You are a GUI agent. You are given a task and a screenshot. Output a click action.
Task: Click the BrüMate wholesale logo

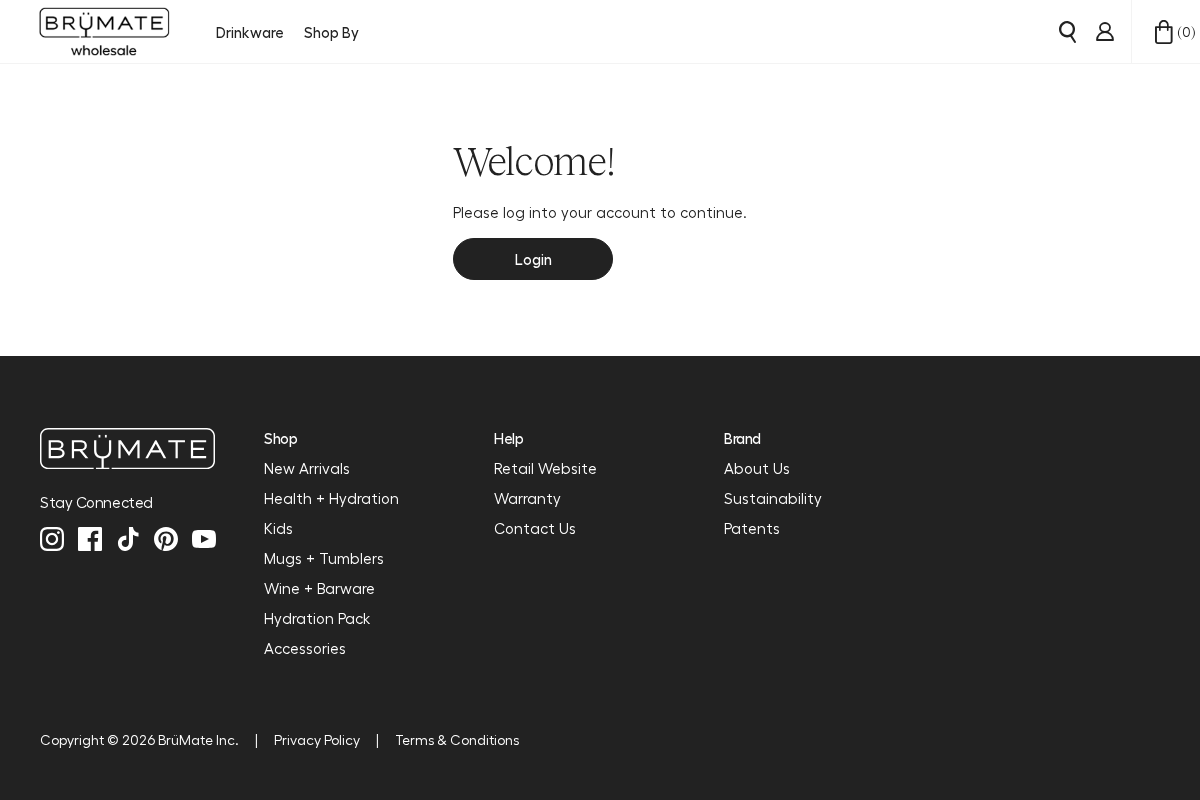104,31
